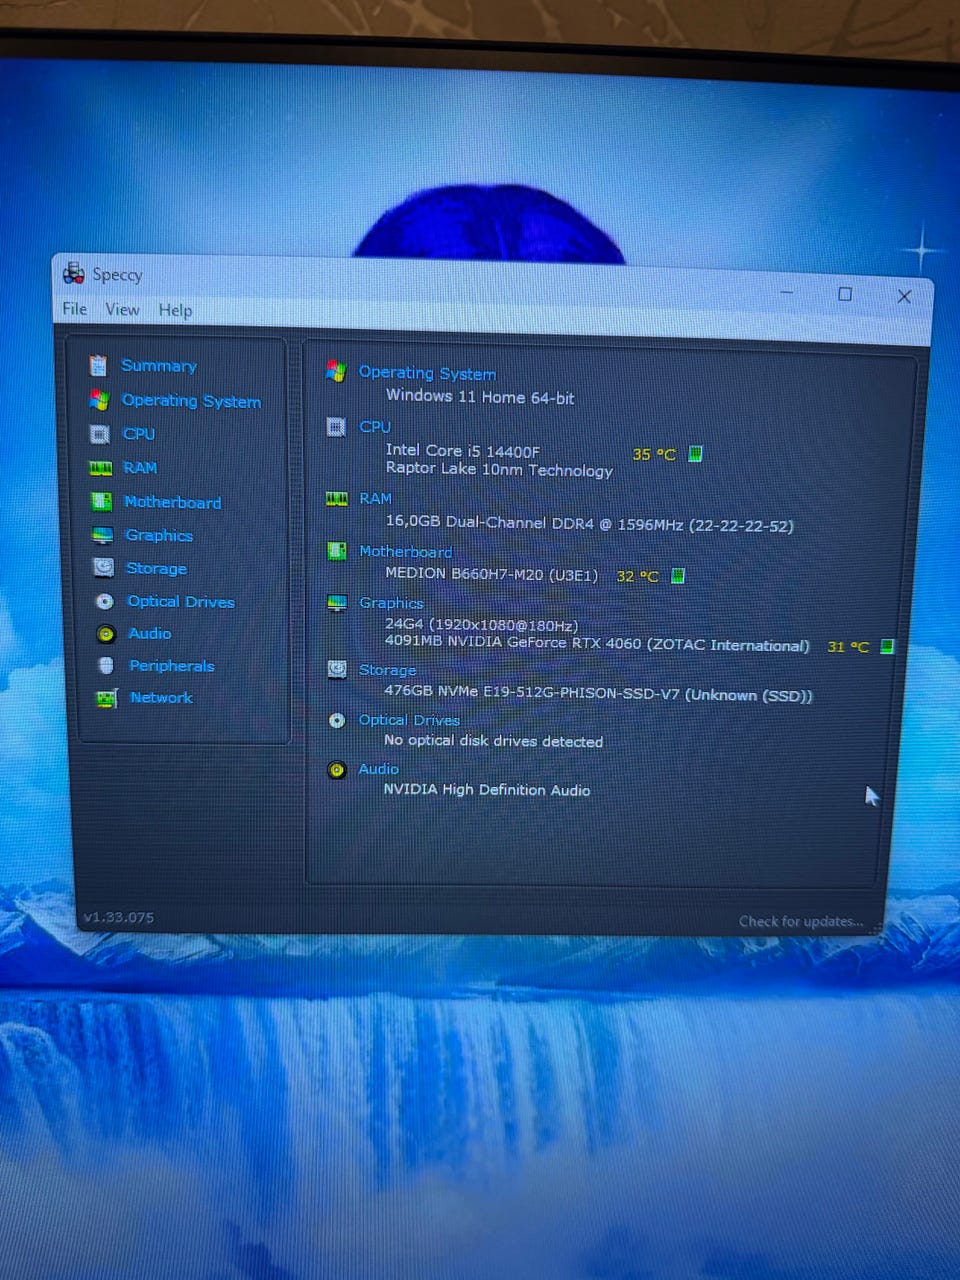This screenshot has width=960, height=1280.
Task: Select RAM section label in the sidebar
Action: (x=140, y=468)
